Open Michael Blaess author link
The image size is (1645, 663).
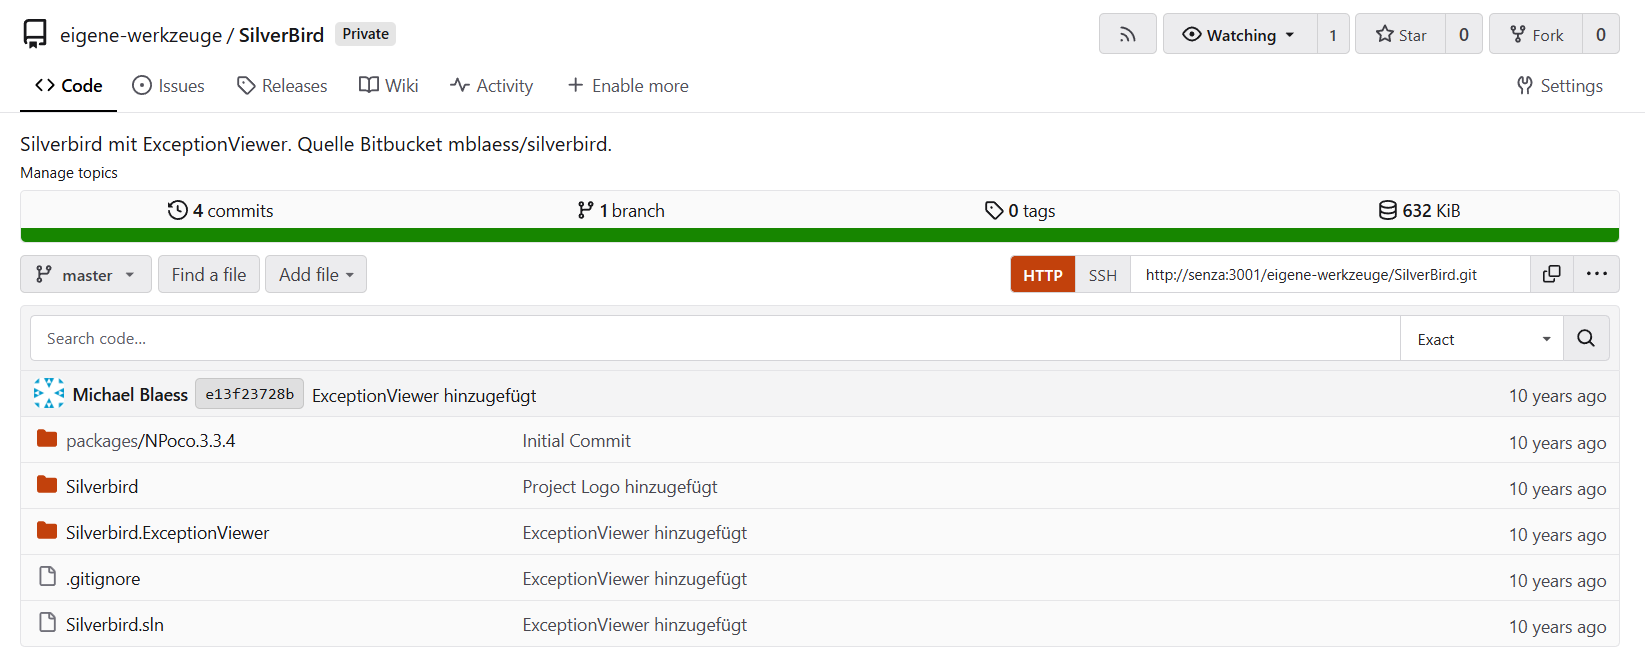click(130, 395)
